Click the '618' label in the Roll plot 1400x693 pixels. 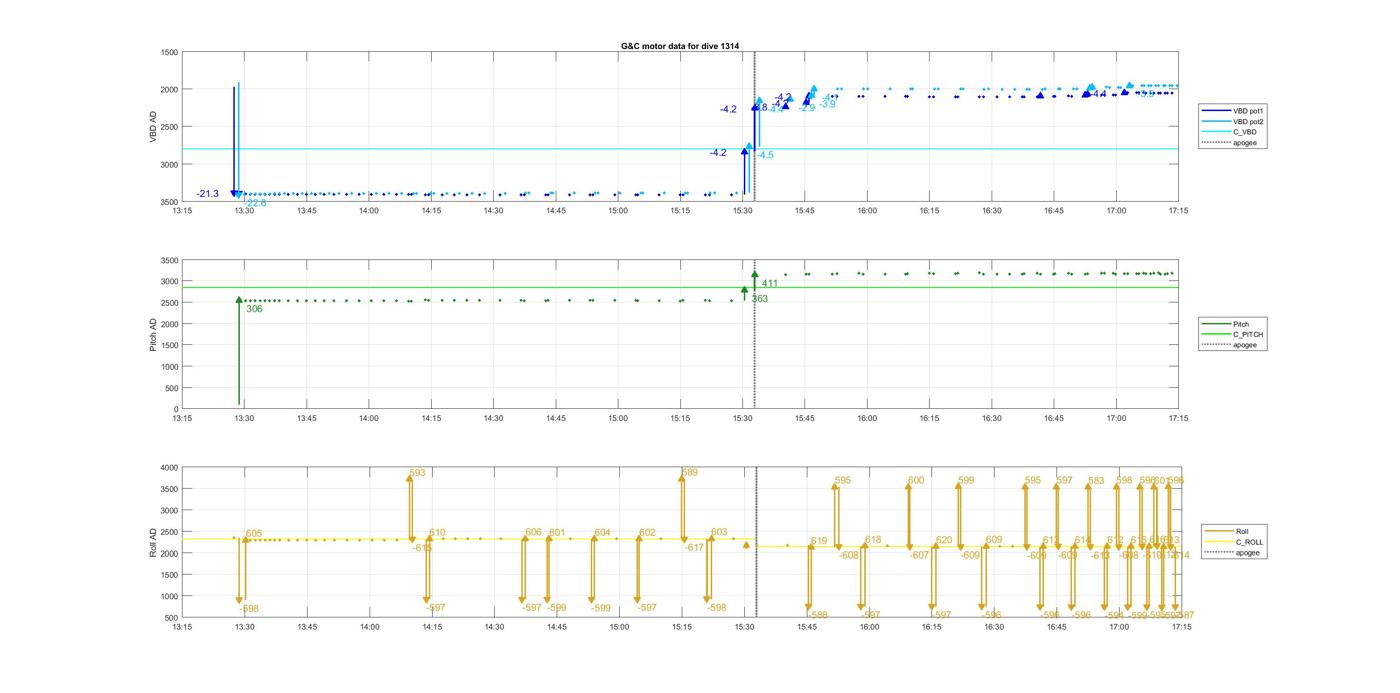coord(873,540)
